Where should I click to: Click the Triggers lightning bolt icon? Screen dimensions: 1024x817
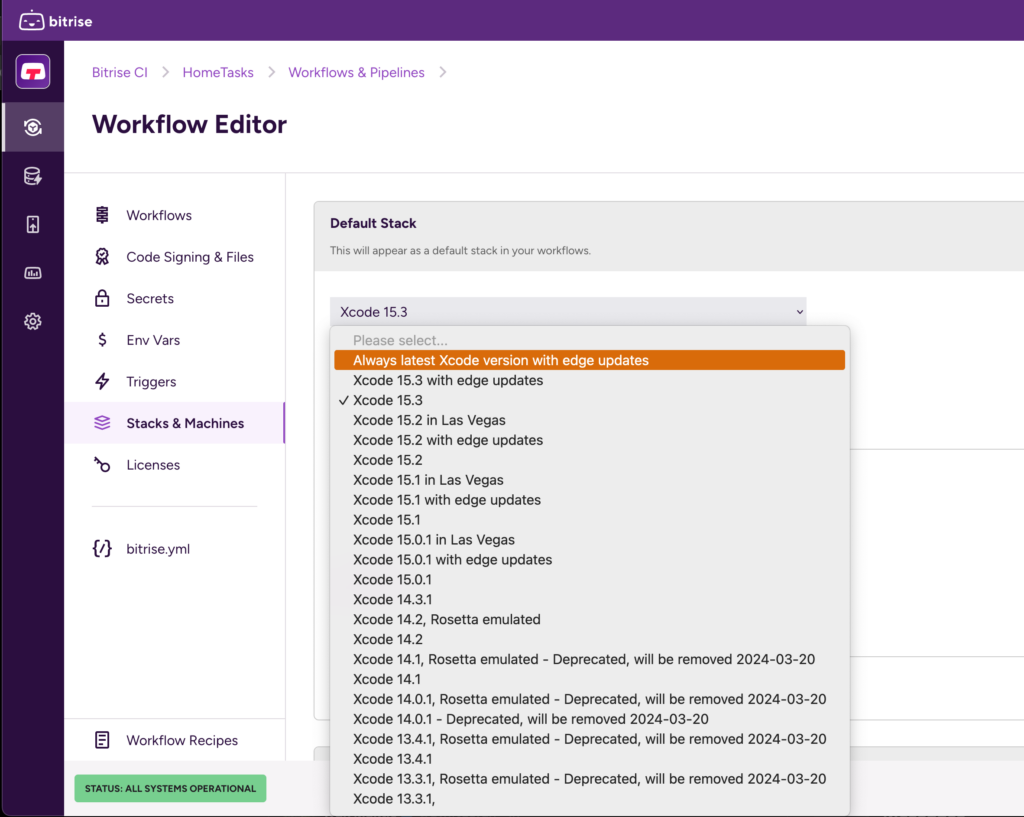[102, 381]
